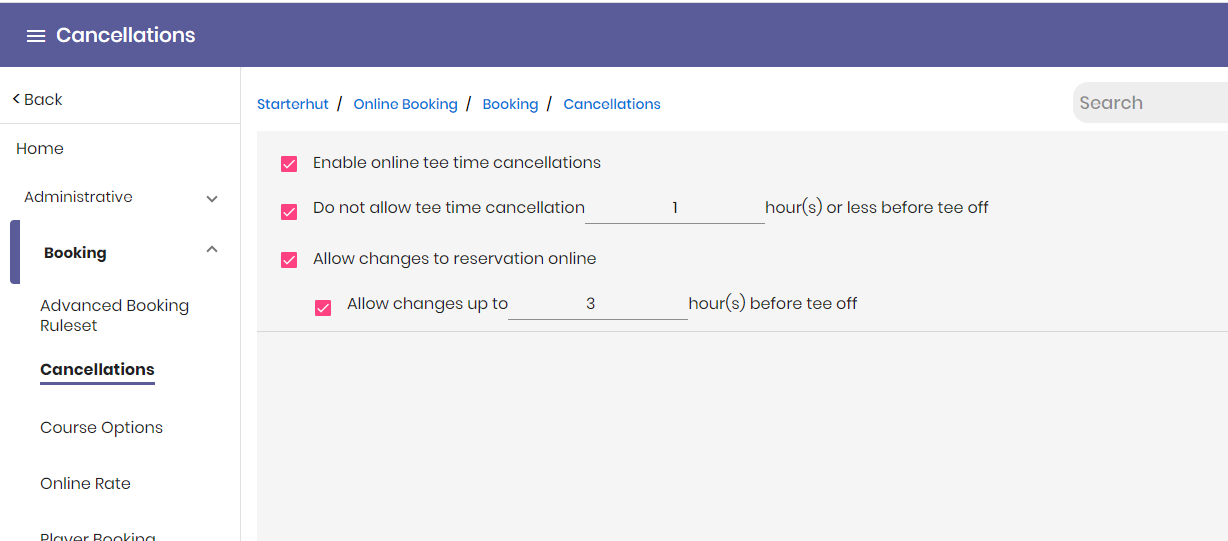This screenshot has height=541, width=1228.
Task: Navigate to Booking breadcrumb link
Action: coord(510,104)
